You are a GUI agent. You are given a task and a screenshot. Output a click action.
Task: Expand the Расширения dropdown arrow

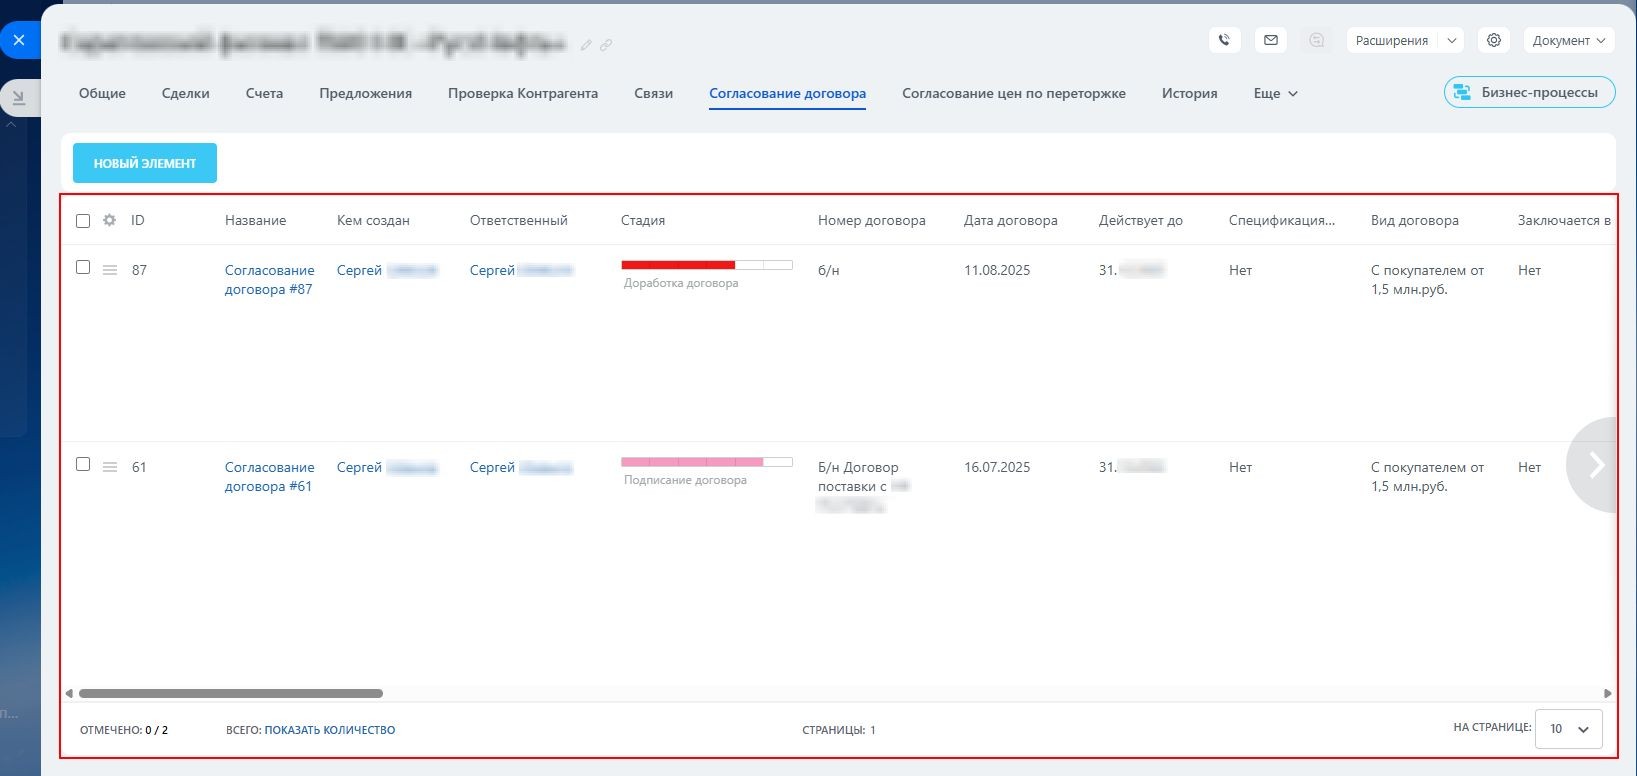pyautogui.click(x=1452, y=40)
